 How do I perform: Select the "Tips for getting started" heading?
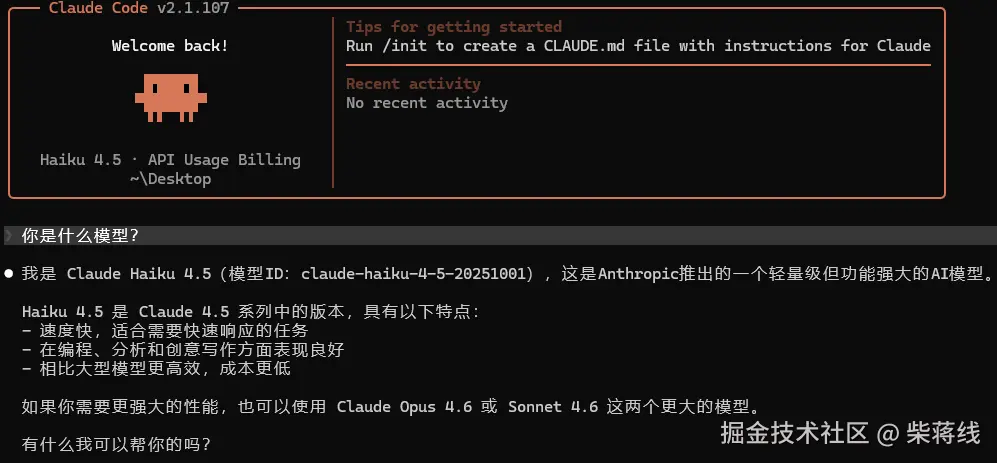point(453,27)
